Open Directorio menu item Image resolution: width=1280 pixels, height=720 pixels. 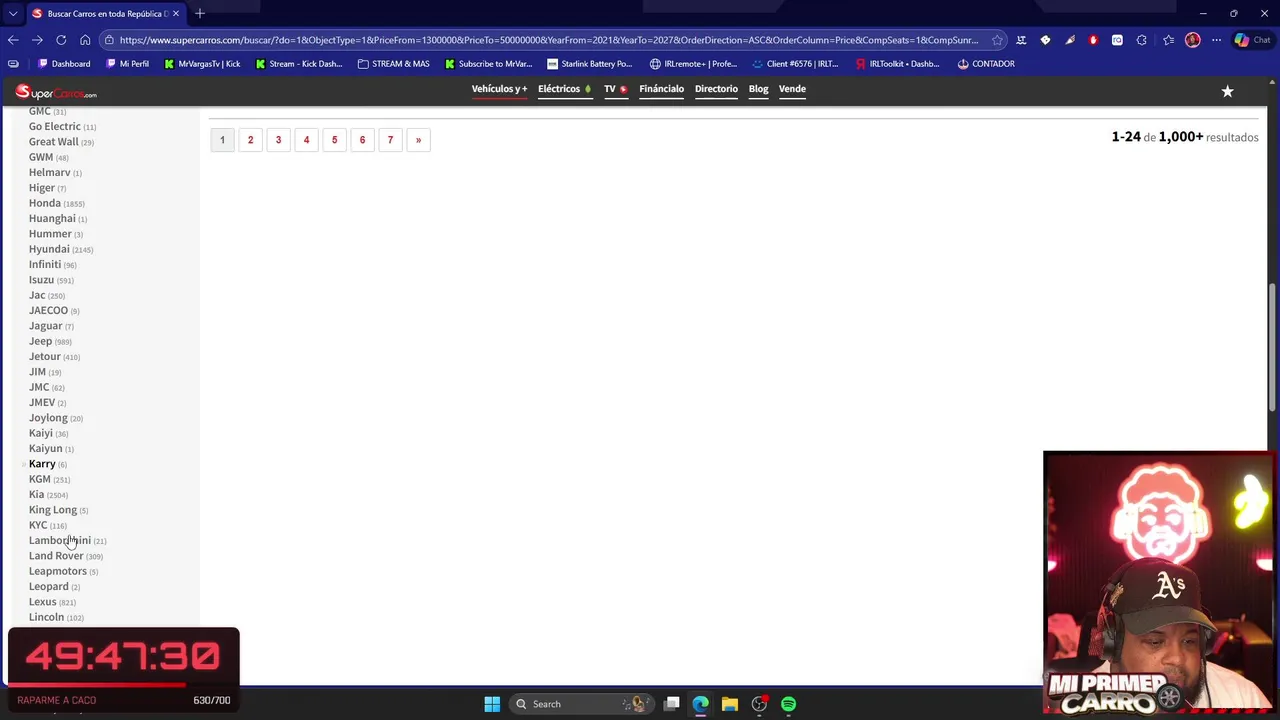716,89
